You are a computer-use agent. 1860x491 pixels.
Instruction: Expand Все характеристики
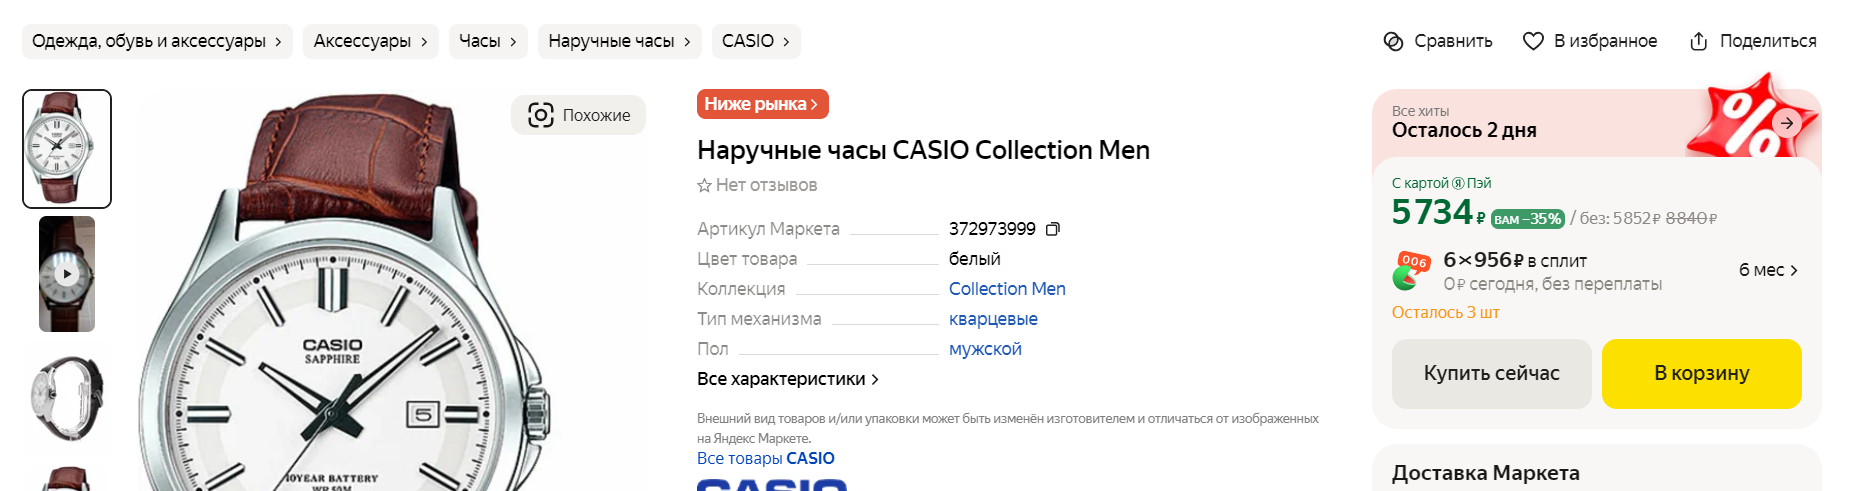[x=788, y=379]
